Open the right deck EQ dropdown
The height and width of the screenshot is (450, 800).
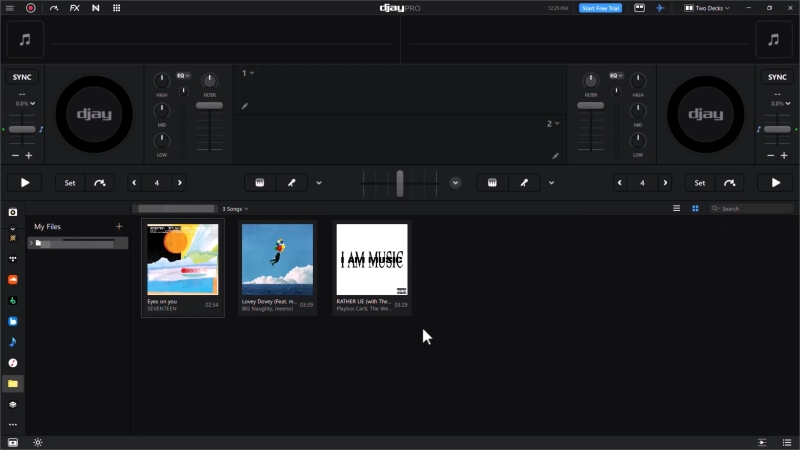click(616, 76)
